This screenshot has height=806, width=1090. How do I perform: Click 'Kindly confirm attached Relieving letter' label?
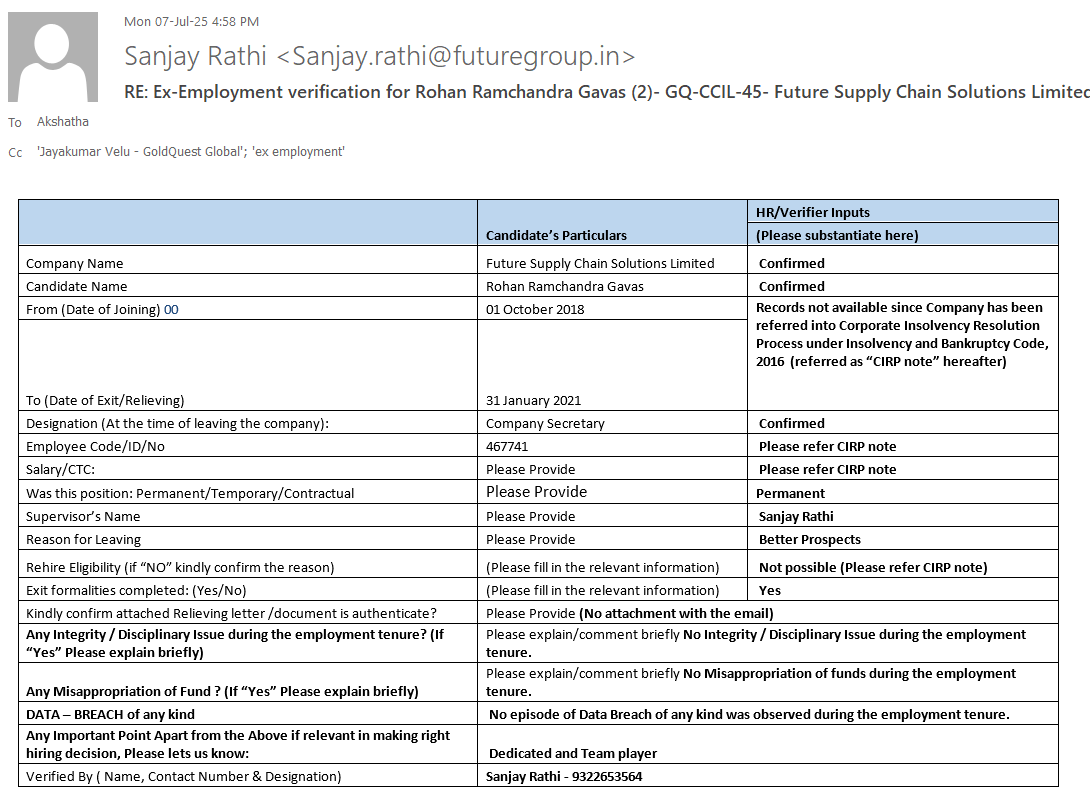231,613
